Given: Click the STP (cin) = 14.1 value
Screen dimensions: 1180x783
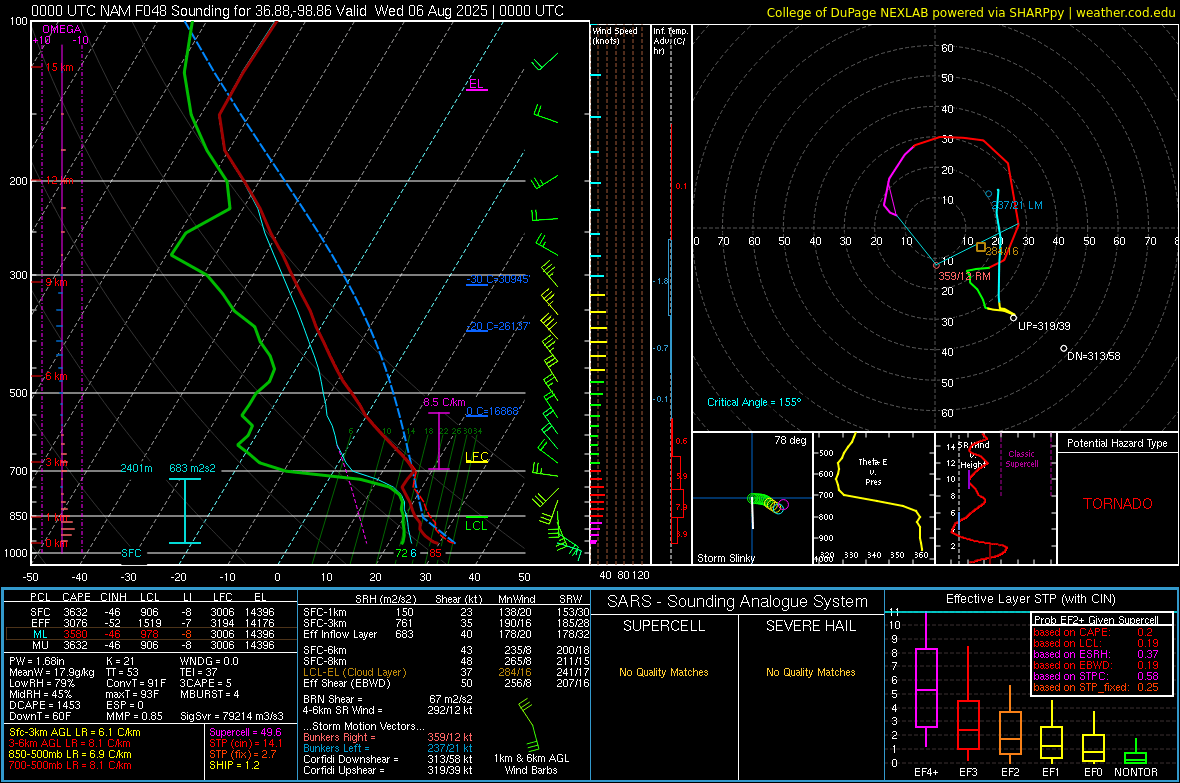Looking at the screenshot, I should tap(246, 743).
